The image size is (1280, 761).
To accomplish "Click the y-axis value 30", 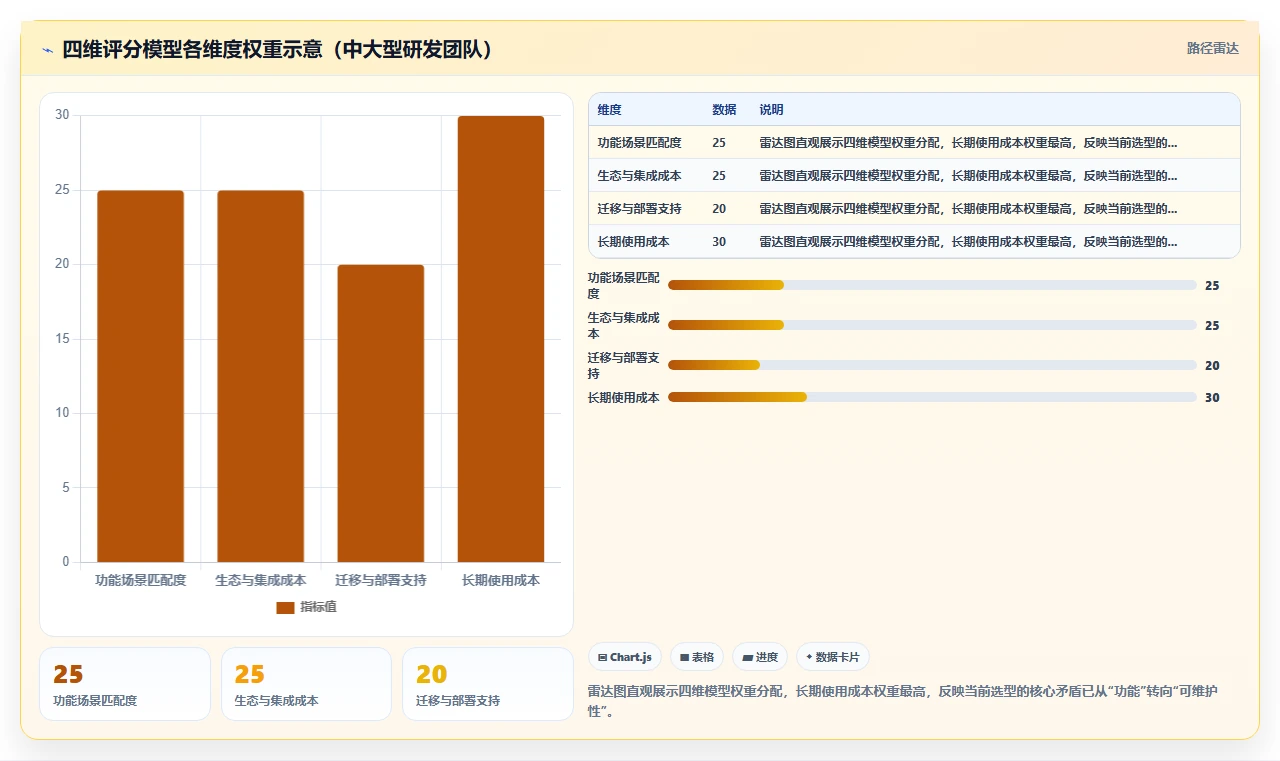I will coord(62,115).
